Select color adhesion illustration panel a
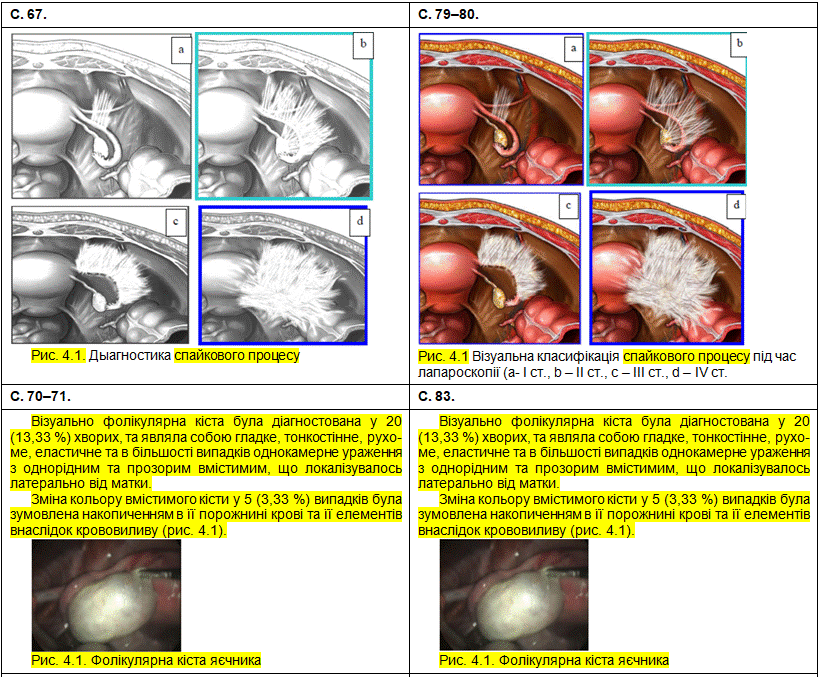Viewport: 822px width, 677px height. click(501, 109)
